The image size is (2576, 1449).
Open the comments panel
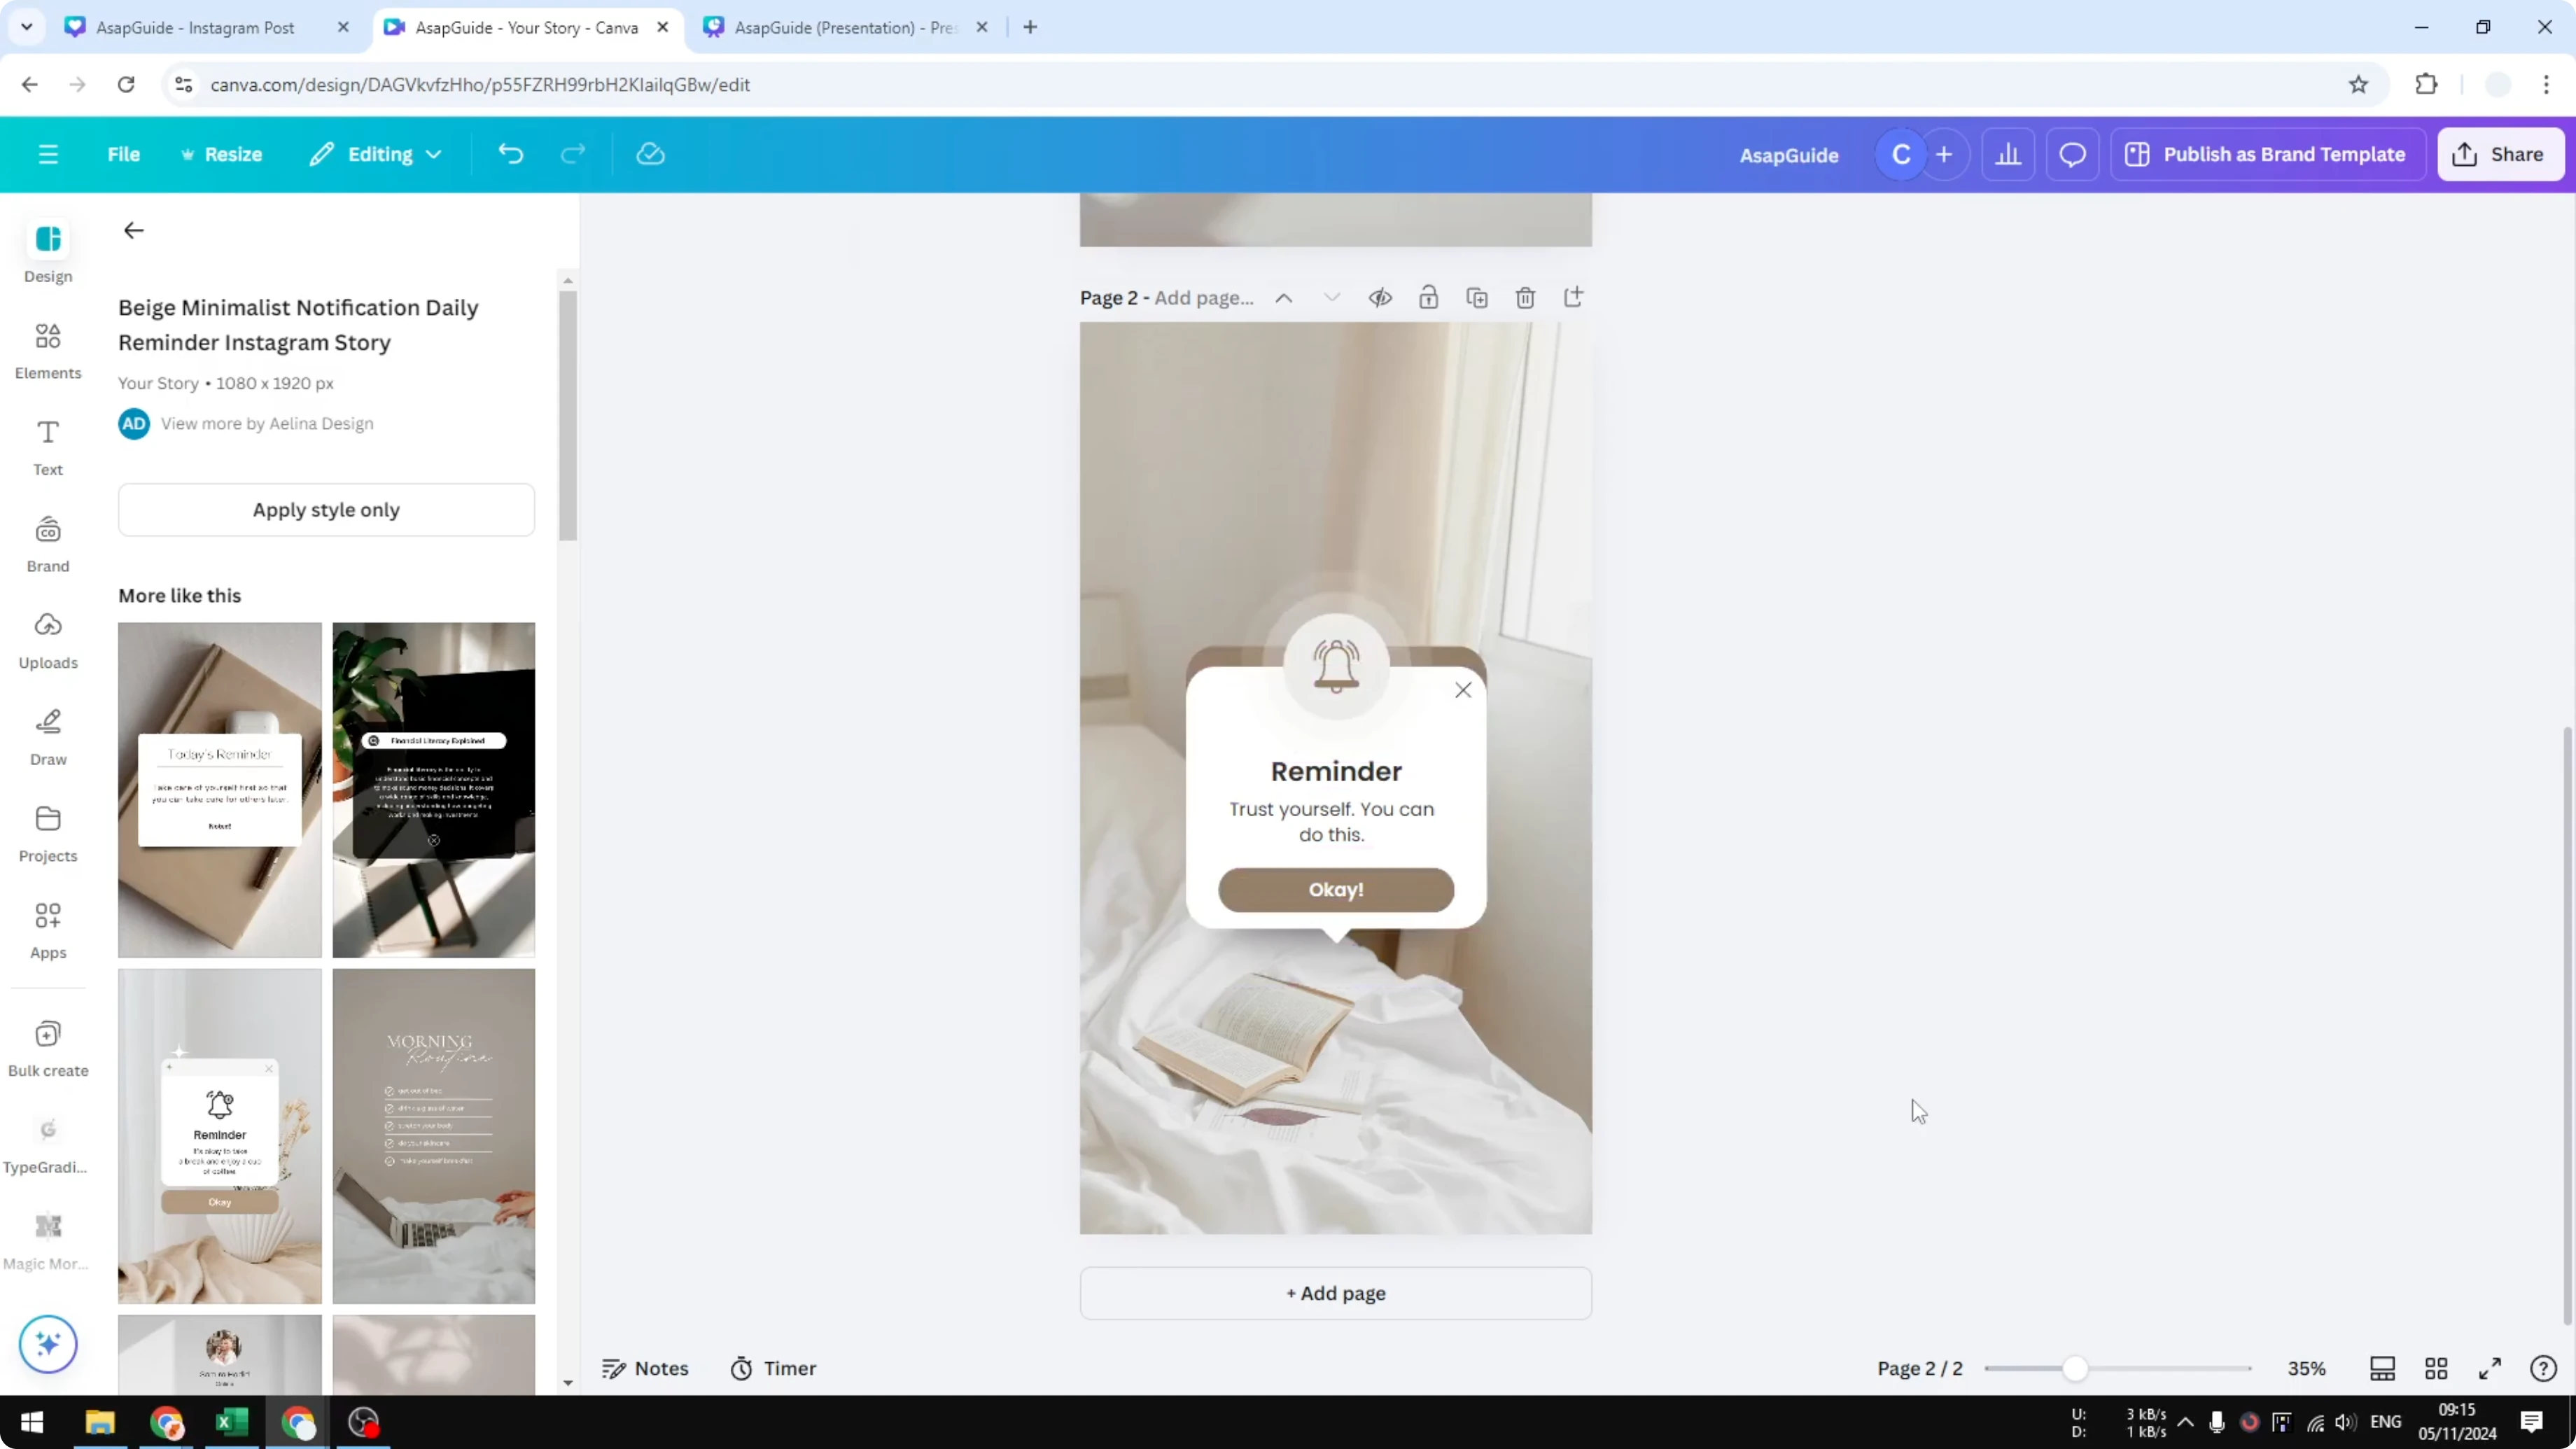click(2072, 154)
